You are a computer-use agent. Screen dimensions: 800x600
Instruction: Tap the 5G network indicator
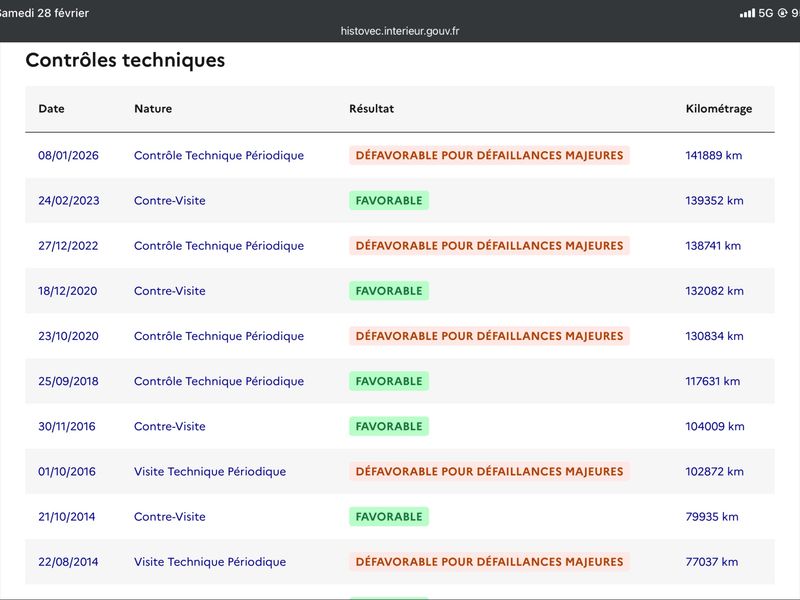point(766,13)
